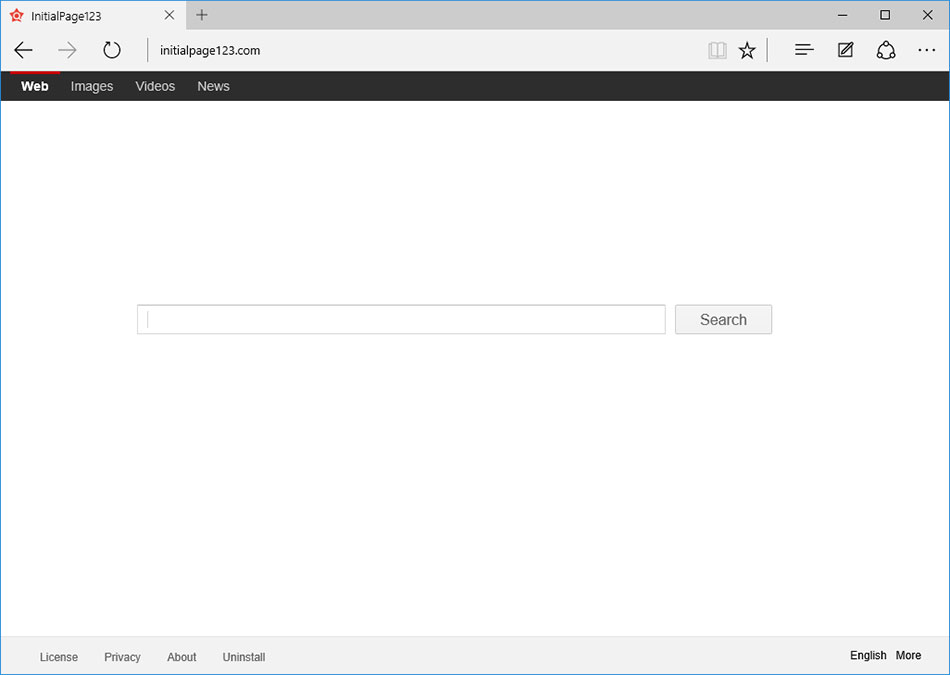Add page to favorites with the star icon
Viewport: 950px width, 675px height.
pyautogui.click(x=747, y=51)
